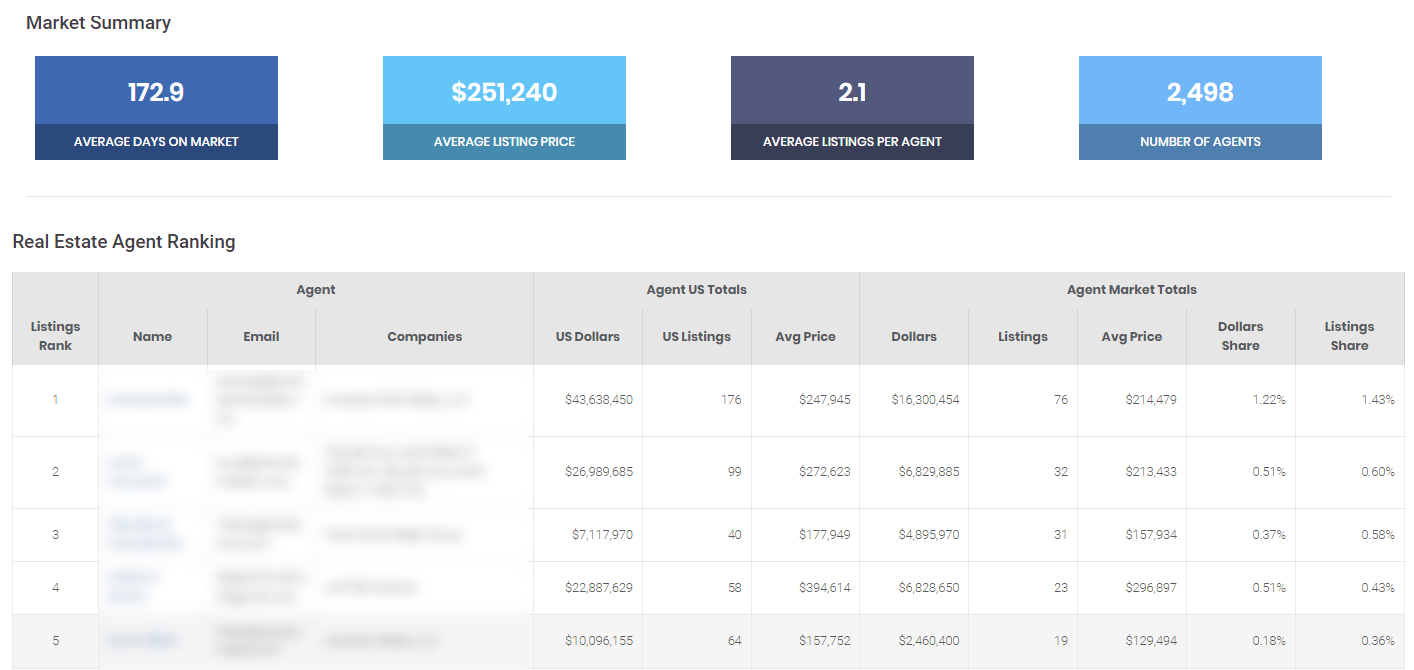Select the $213,433 average price cell
This screenshot has width=1414, height=670.
click(x=1132, y=472)
